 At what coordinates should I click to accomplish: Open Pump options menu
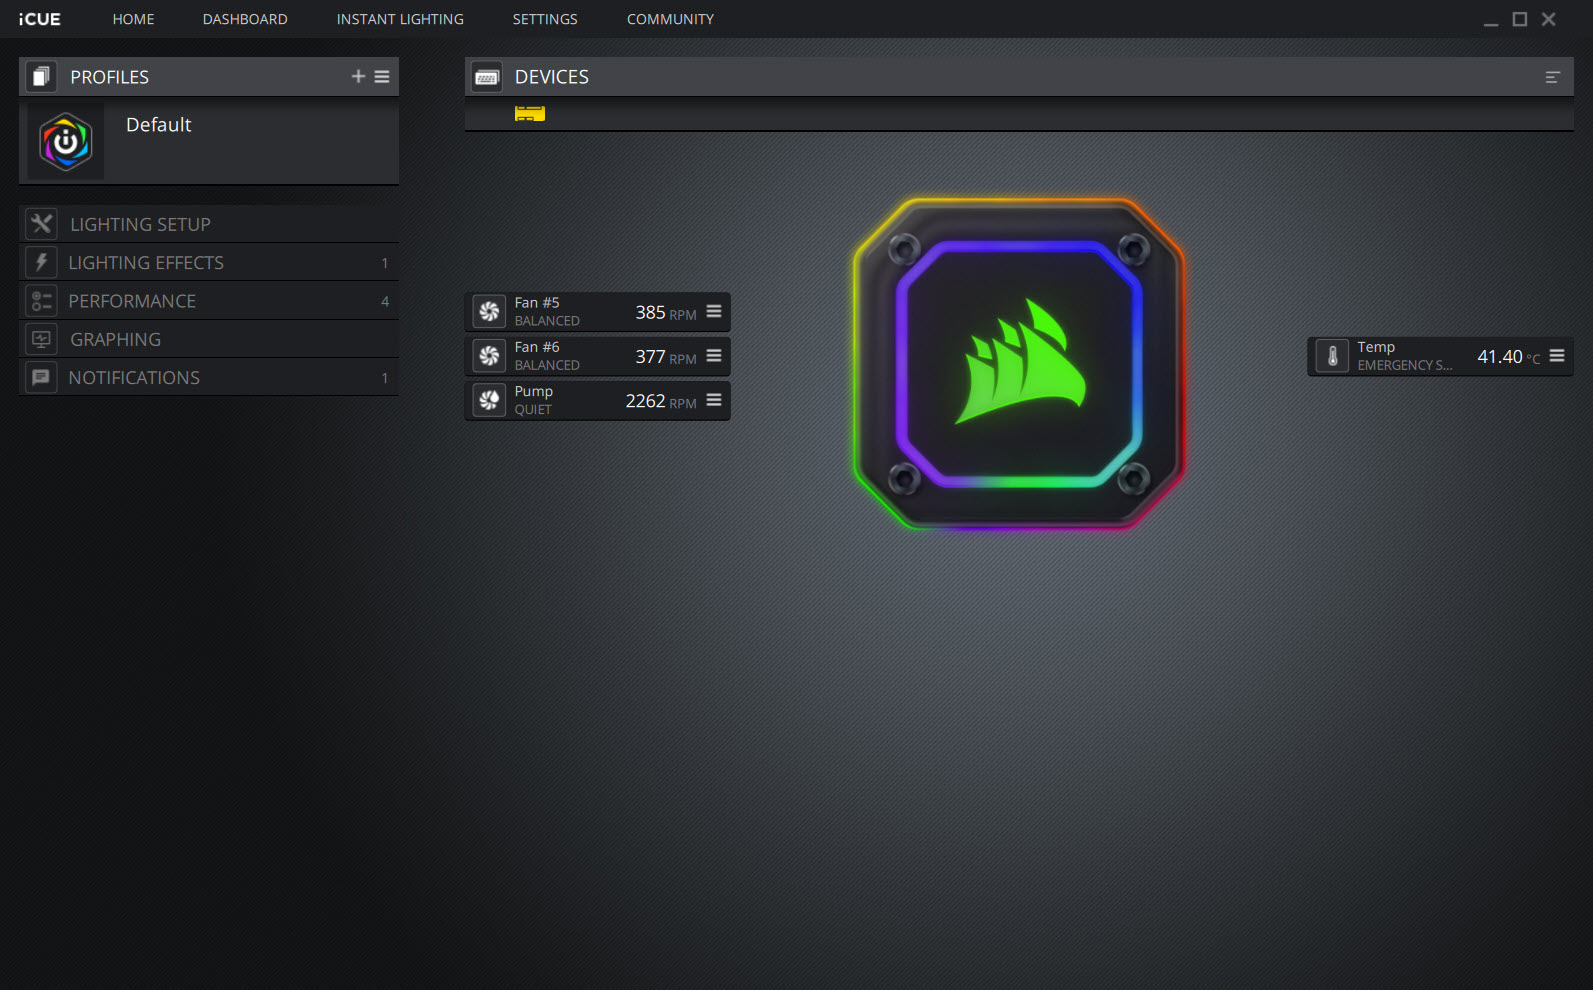pyautogui.click(x=714, y=399)
